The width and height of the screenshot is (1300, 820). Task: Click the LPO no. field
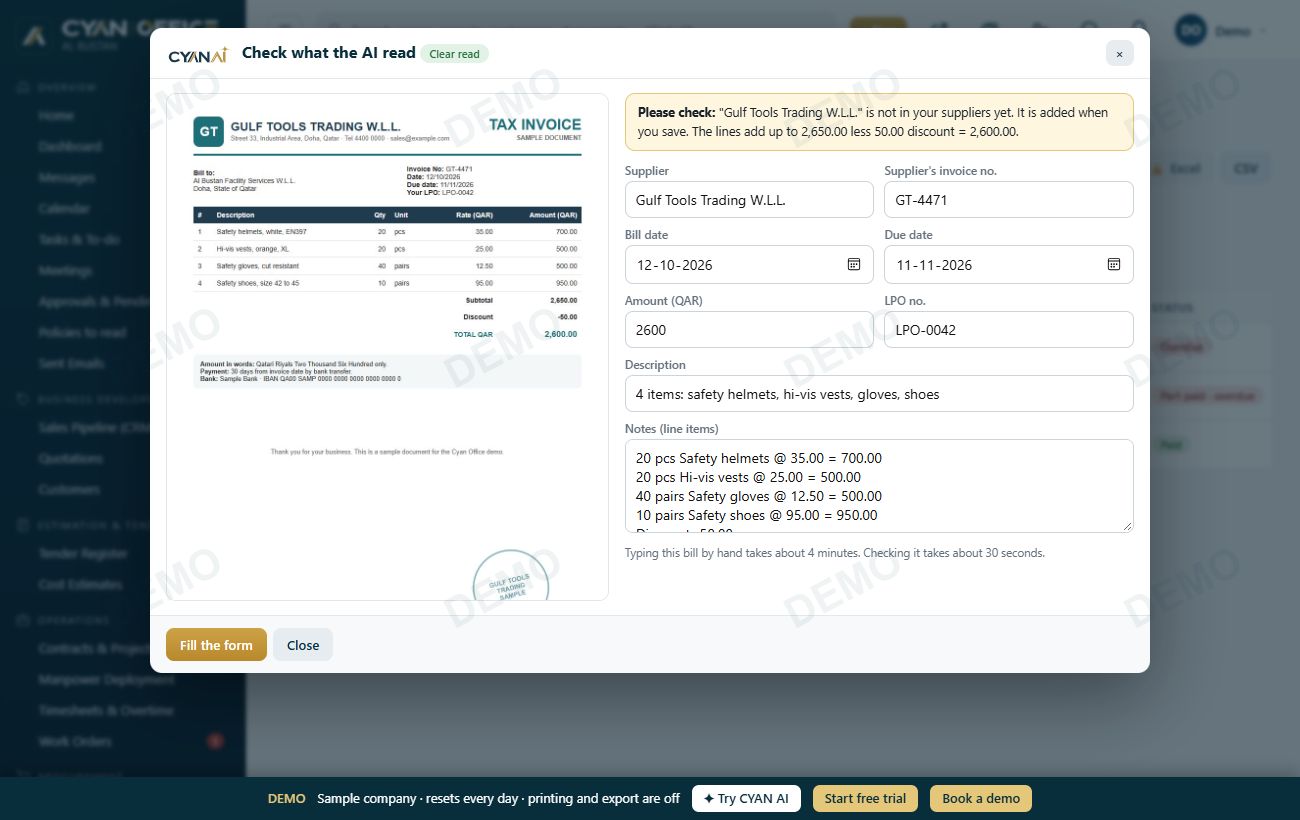coord(1009,330)
